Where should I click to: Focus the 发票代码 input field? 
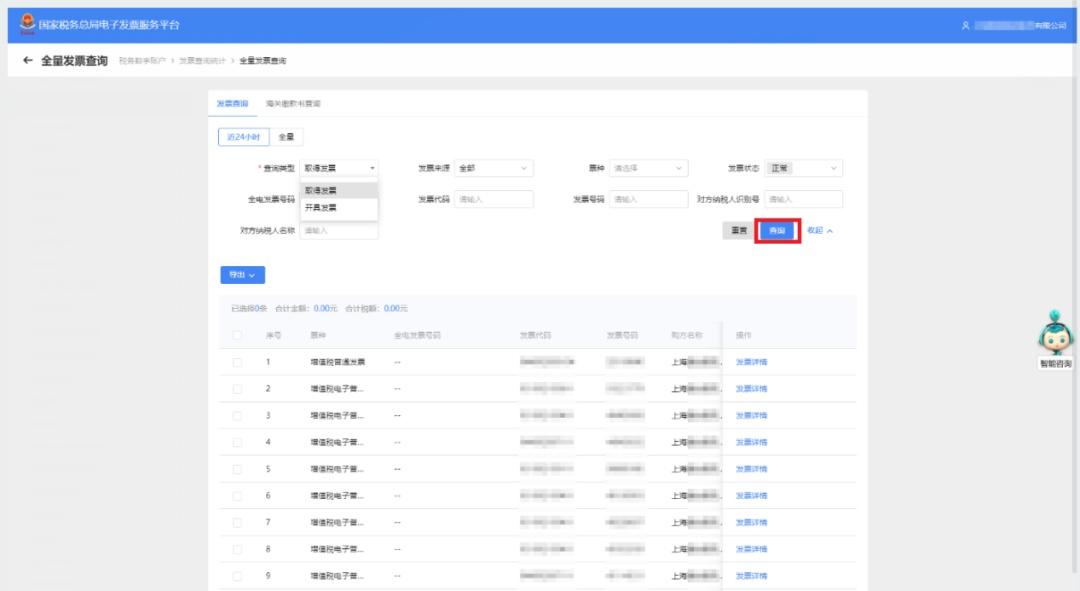[x=494, y=199]
